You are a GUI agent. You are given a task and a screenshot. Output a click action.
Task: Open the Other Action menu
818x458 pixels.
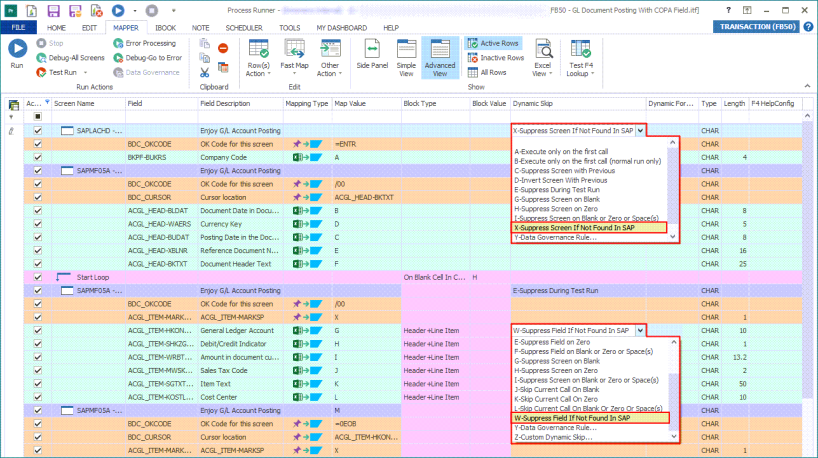[329, 57]
